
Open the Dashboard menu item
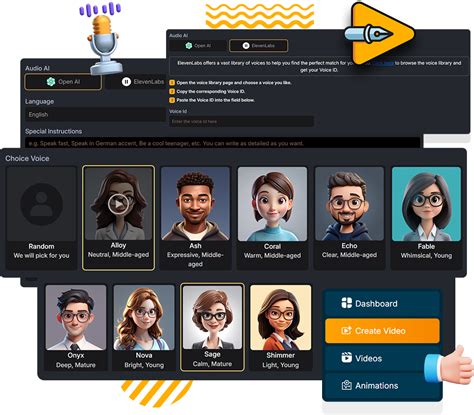pyautogui.click(x=382, y=303)
